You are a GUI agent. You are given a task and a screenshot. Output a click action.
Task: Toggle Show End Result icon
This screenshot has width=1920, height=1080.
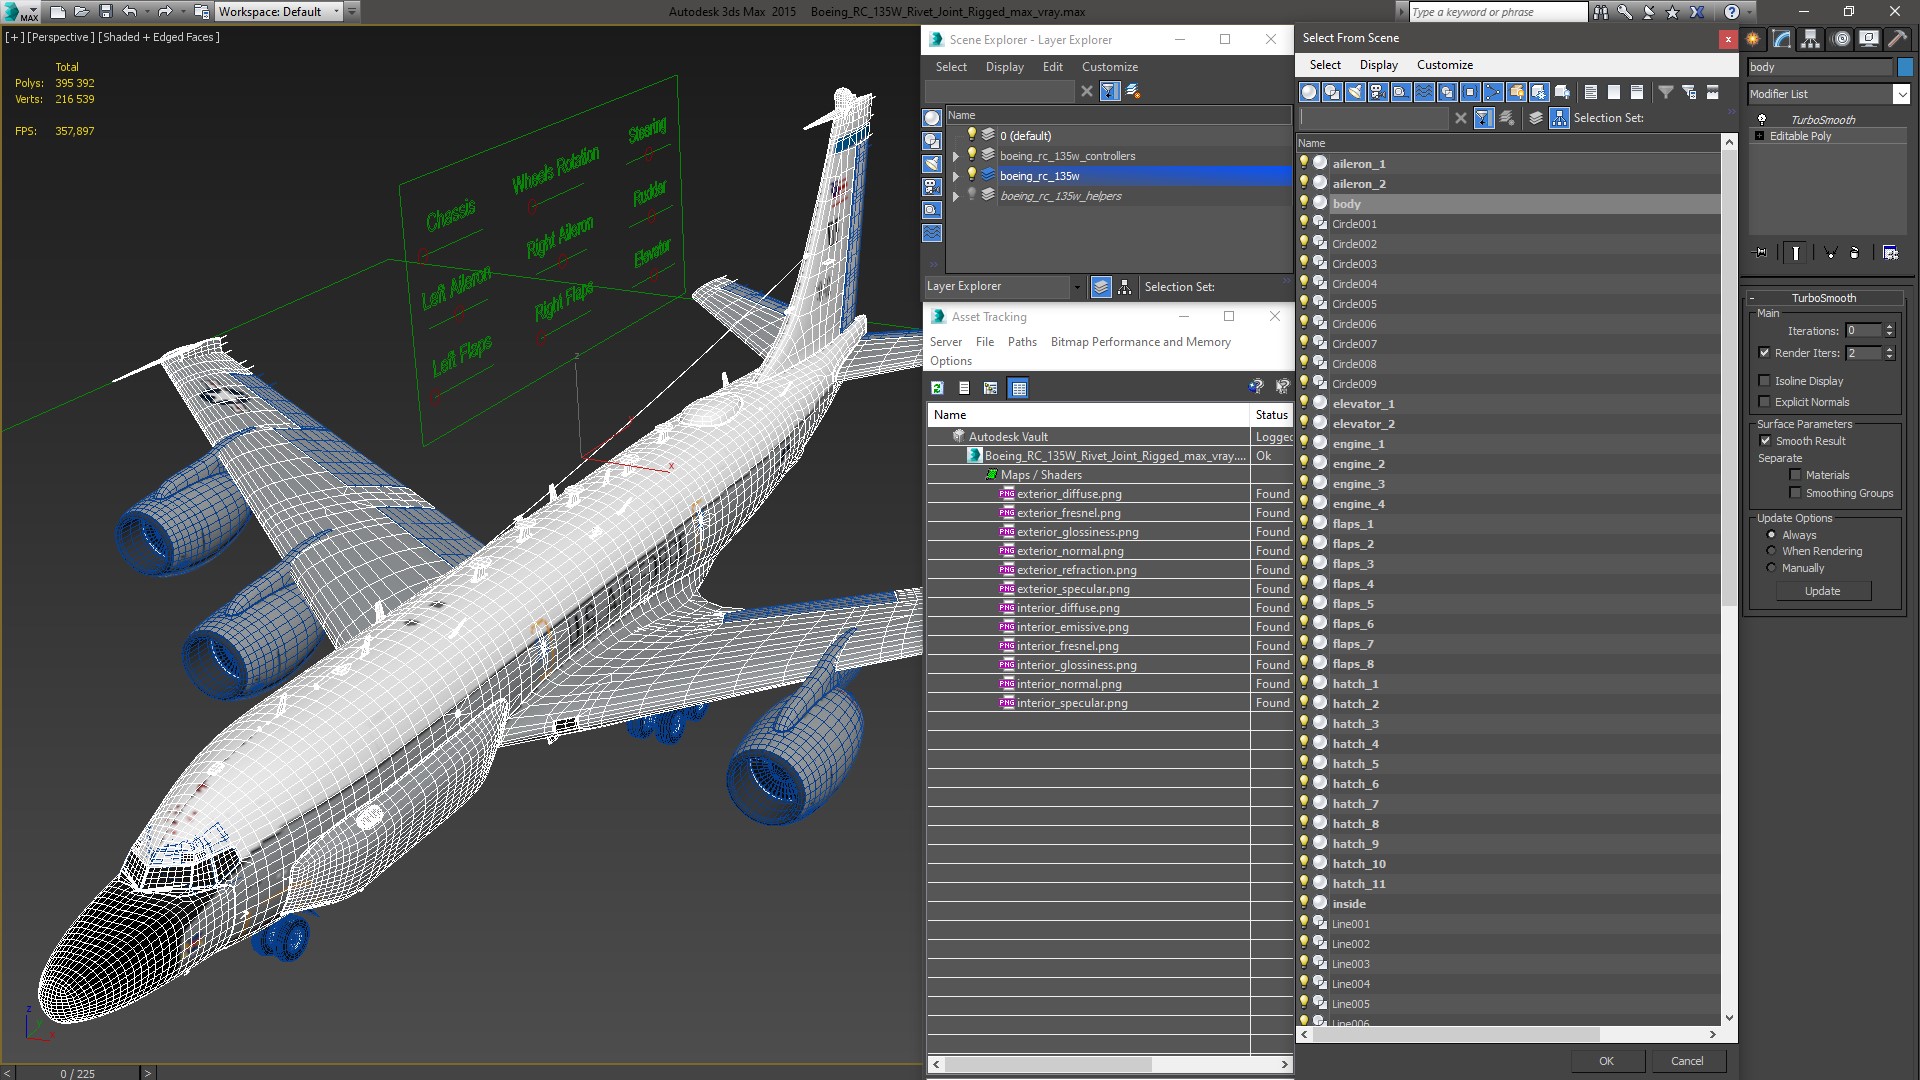click(1796, 253)
